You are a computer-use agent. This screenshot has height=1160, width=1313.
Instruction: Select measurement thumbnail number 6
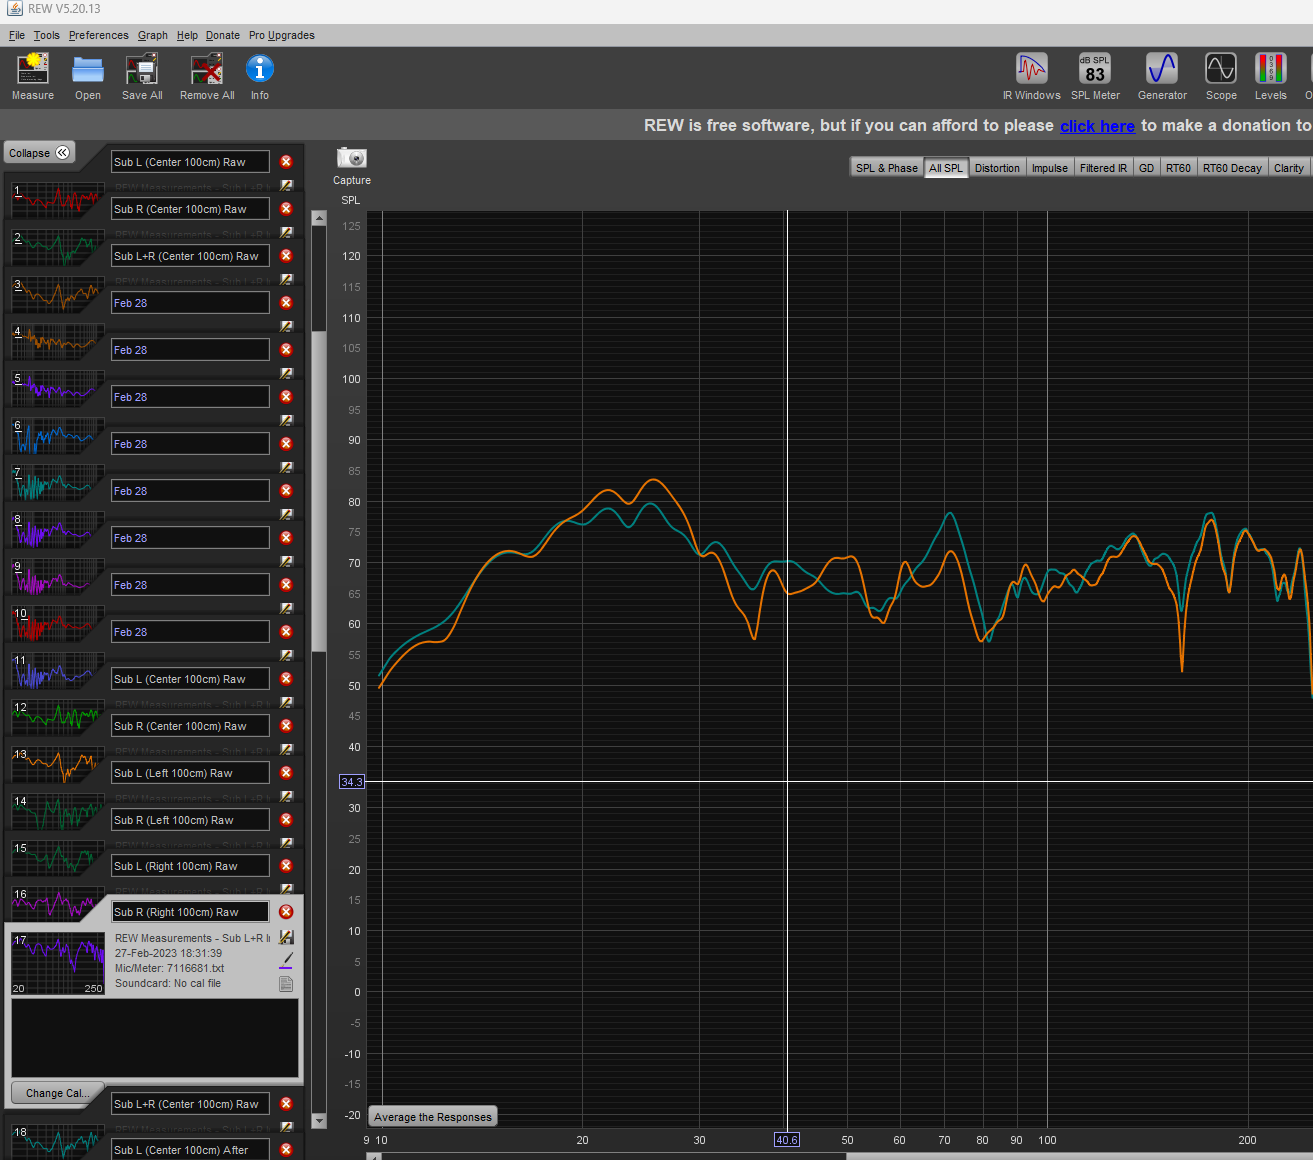tap(57, 435)
